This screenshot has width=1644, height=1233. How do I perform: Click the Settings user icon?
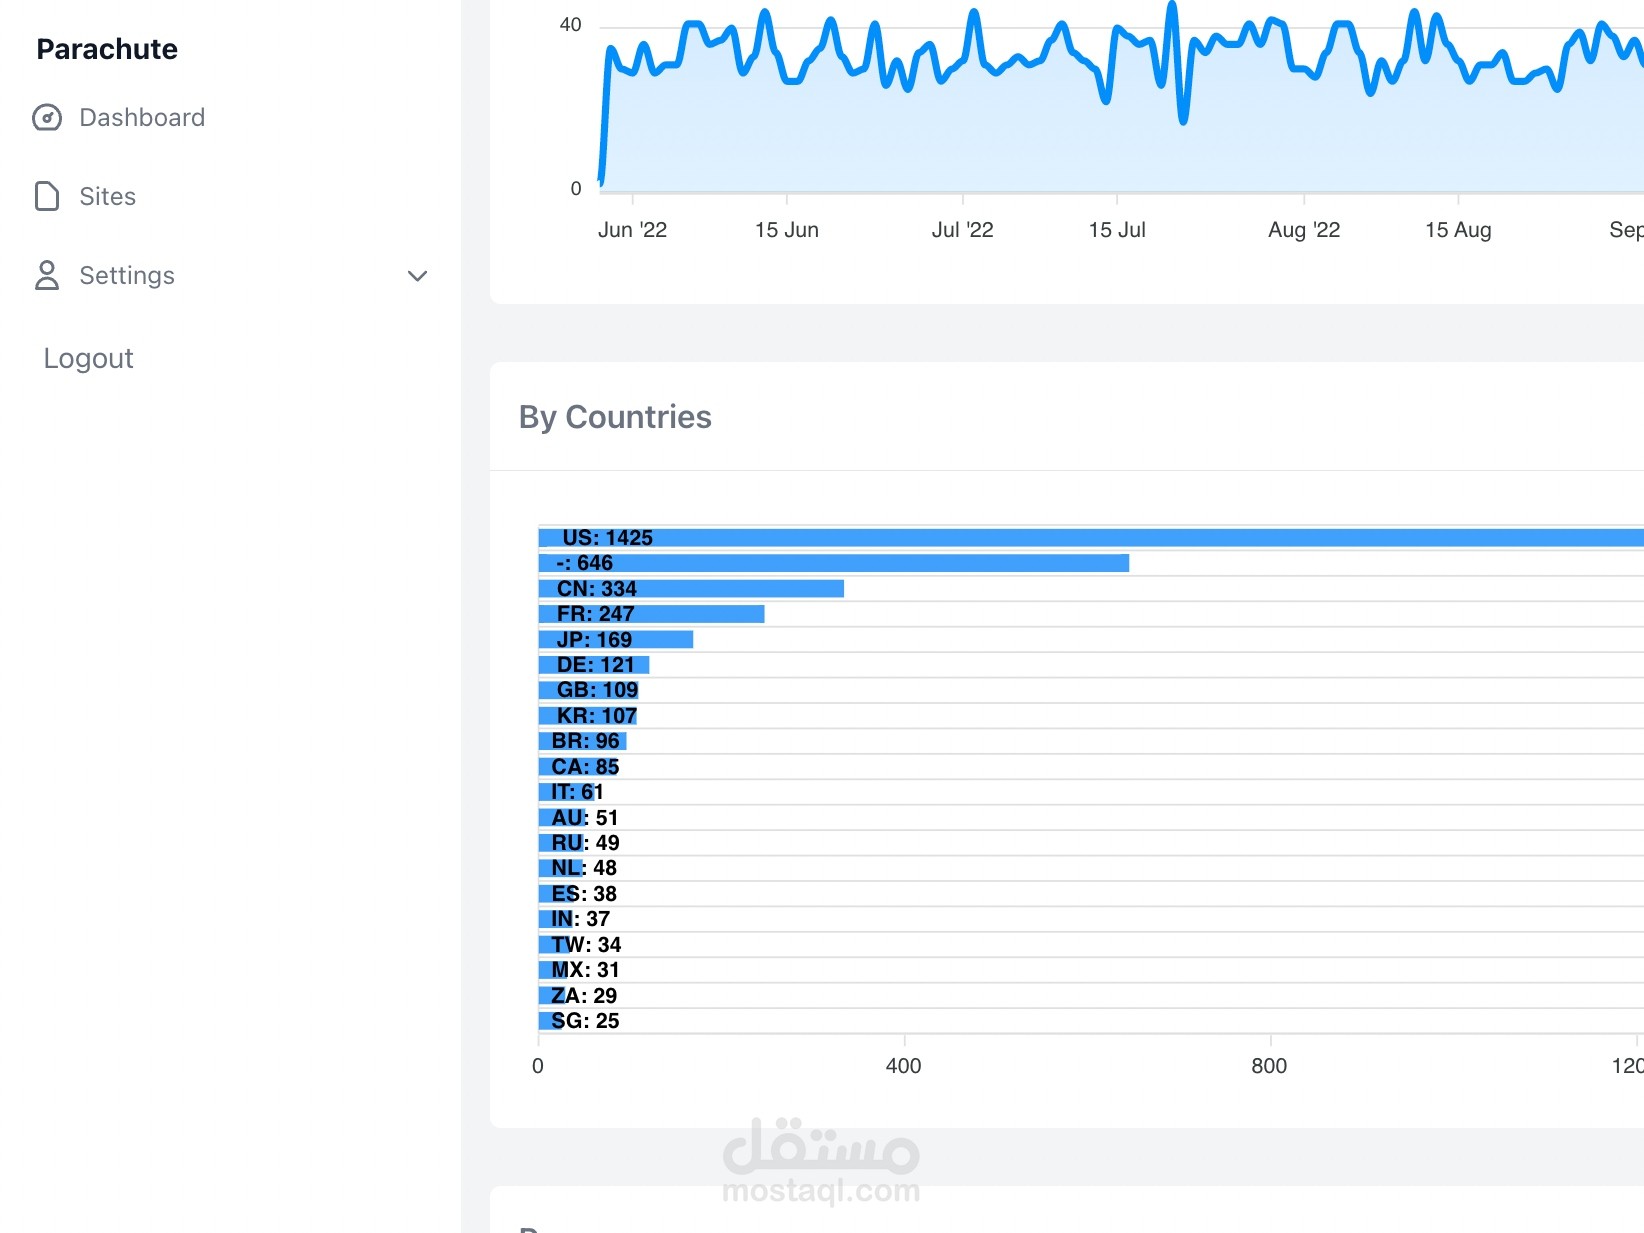[x=47, y=275]
